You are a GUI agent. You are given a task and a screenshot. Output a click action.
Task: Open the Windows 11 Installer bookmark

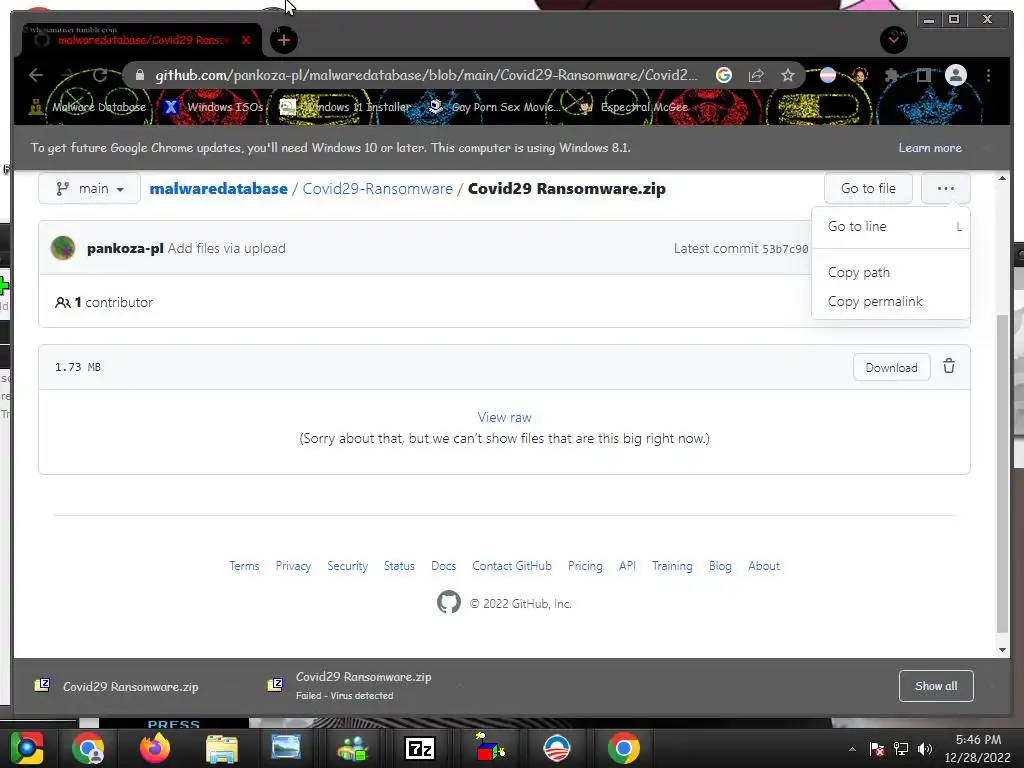[x=345, y=107]
